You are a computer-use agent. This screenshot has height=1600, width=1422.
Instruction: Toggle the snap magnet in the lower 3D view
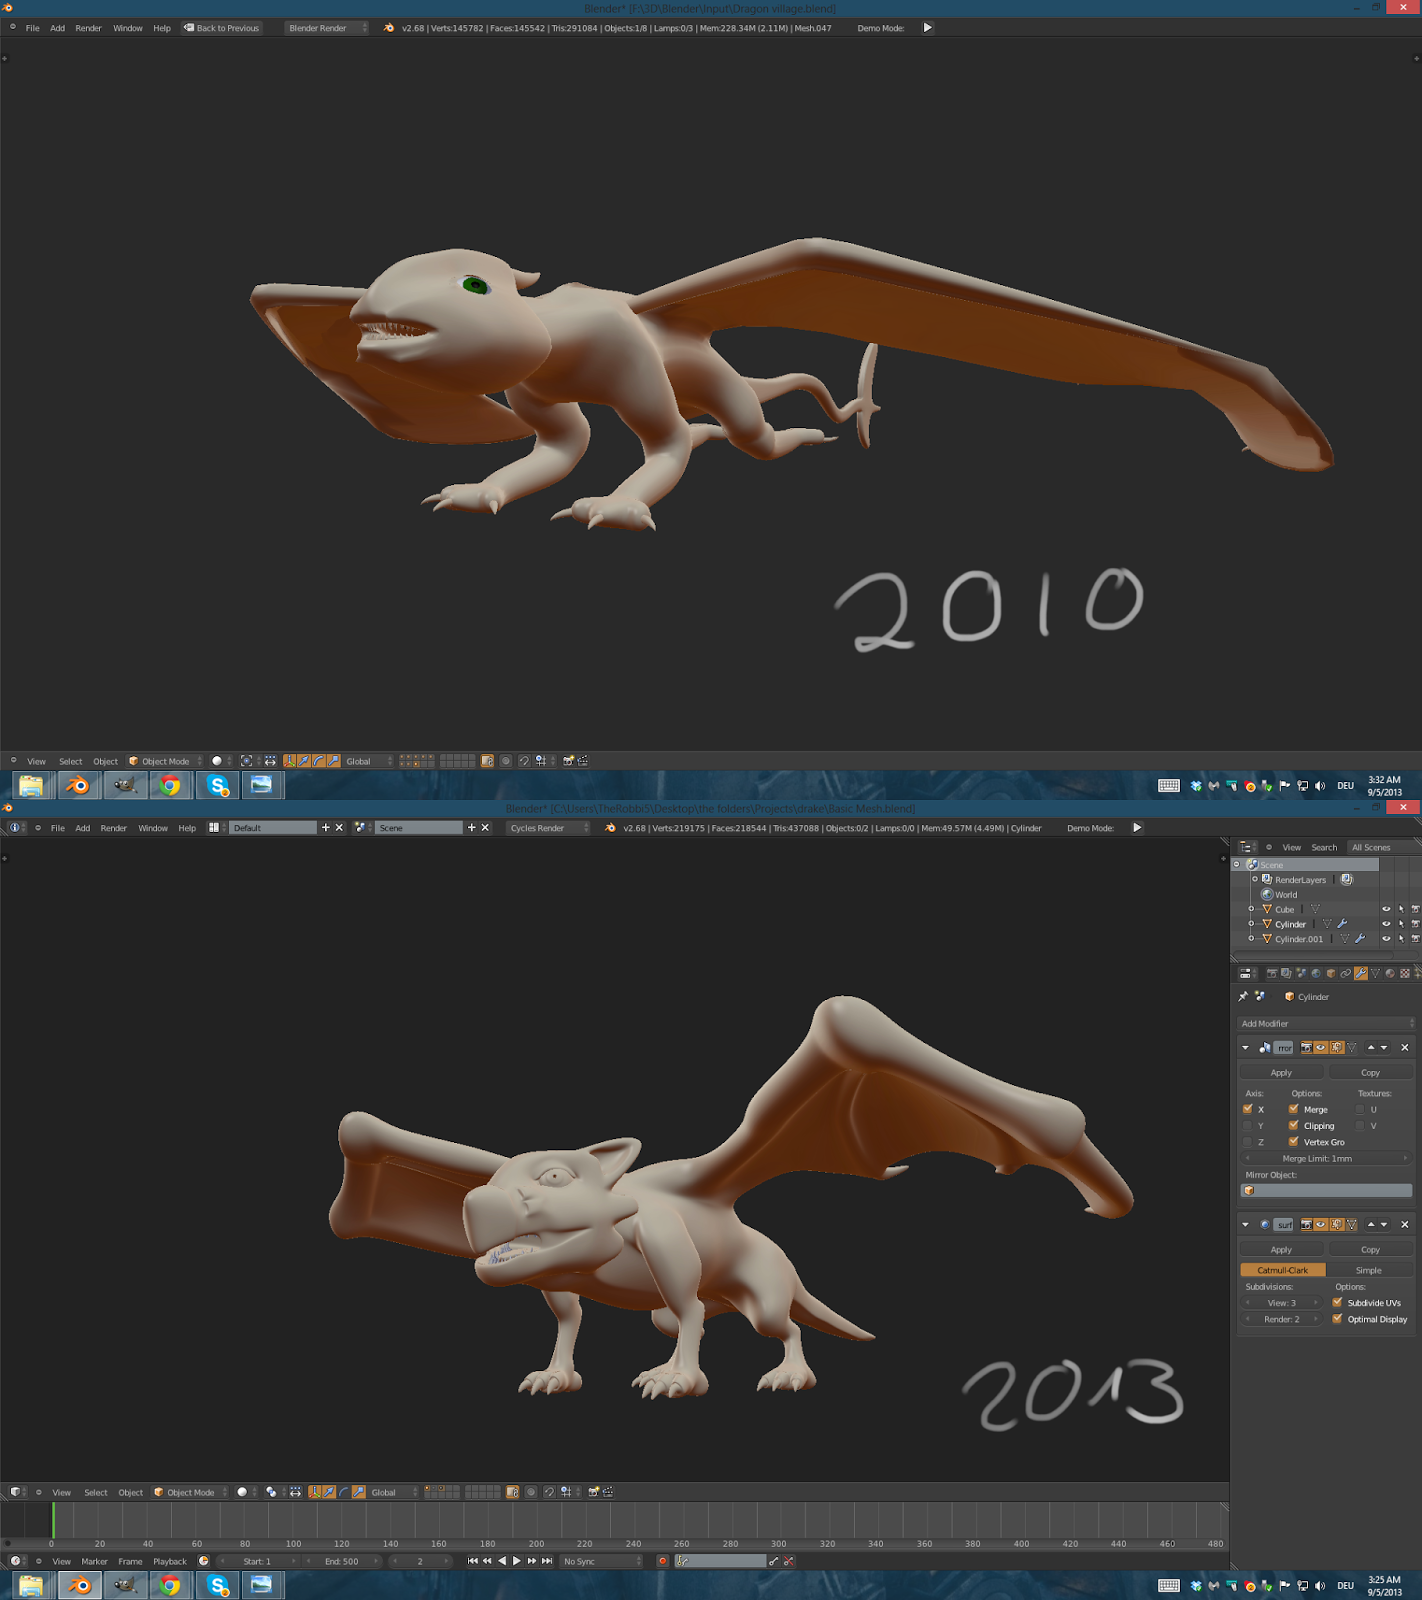pos(549,1492)
